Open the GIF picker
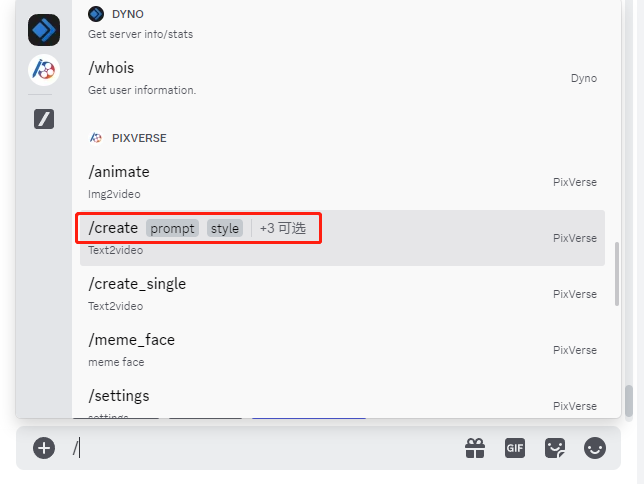The width and height of the screenshot is (644, 484). [x=515, y=448]
